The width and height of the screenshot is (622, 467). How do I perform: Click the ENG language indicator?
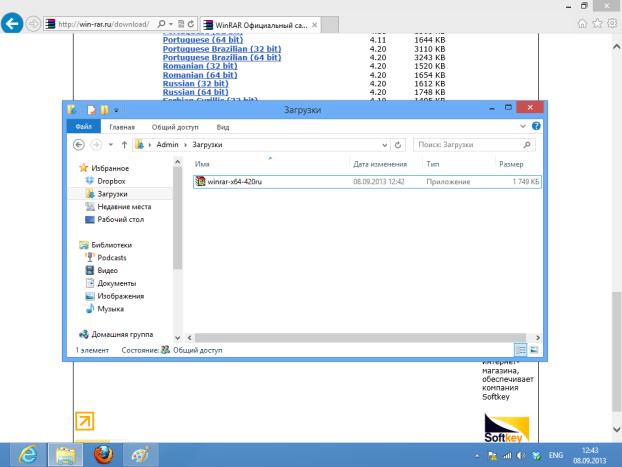pos(555,455)
